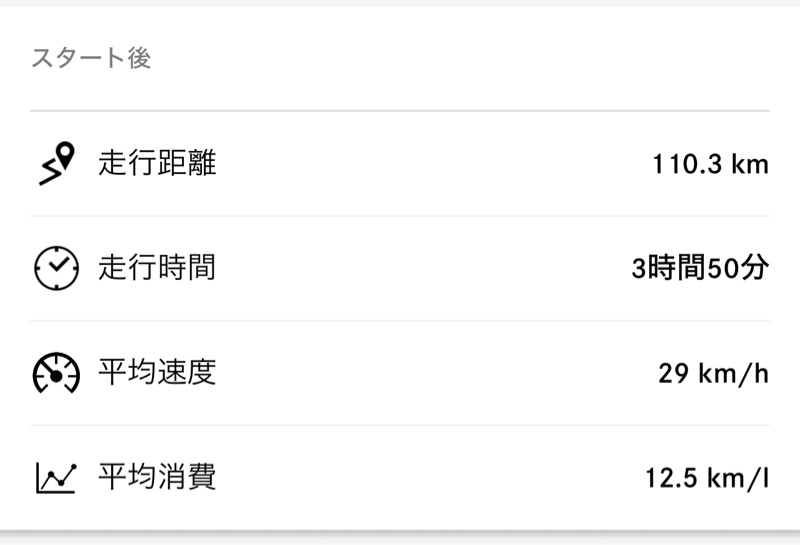The image size is (800, 545).
Task: Click the 29 km/h average speed value
Action: tap(714, 374)
